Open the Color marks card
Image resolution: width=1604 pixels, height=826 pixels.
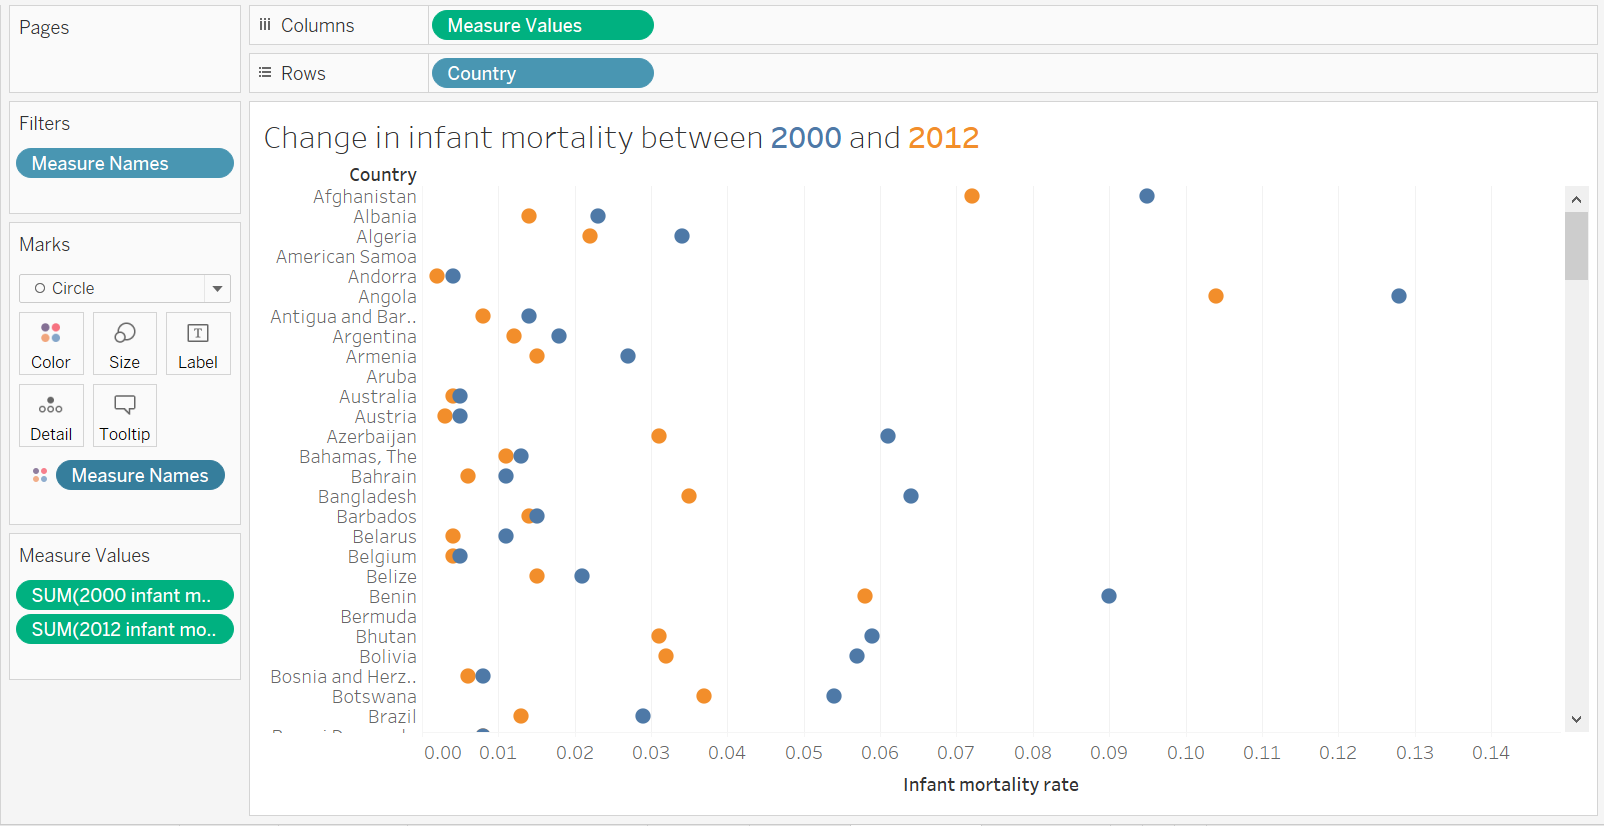click(51, 343)
